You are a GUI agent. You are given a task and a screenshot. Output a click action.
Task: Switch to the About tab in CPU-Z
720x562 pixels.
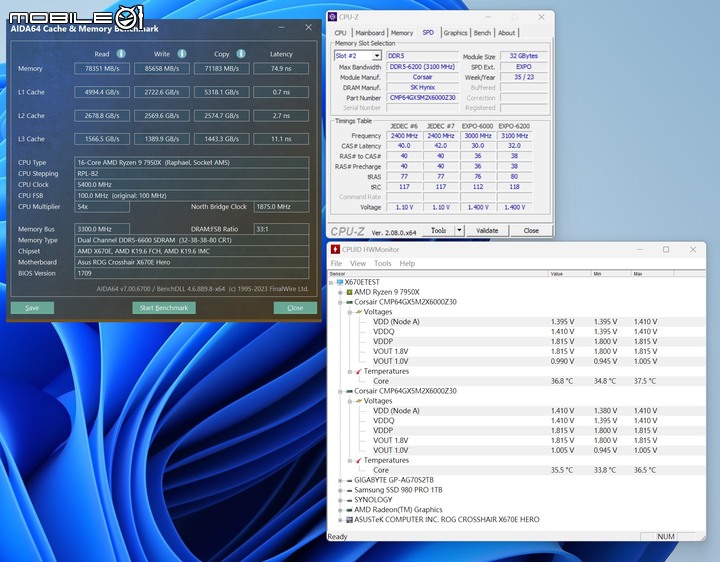click(506, 33)
